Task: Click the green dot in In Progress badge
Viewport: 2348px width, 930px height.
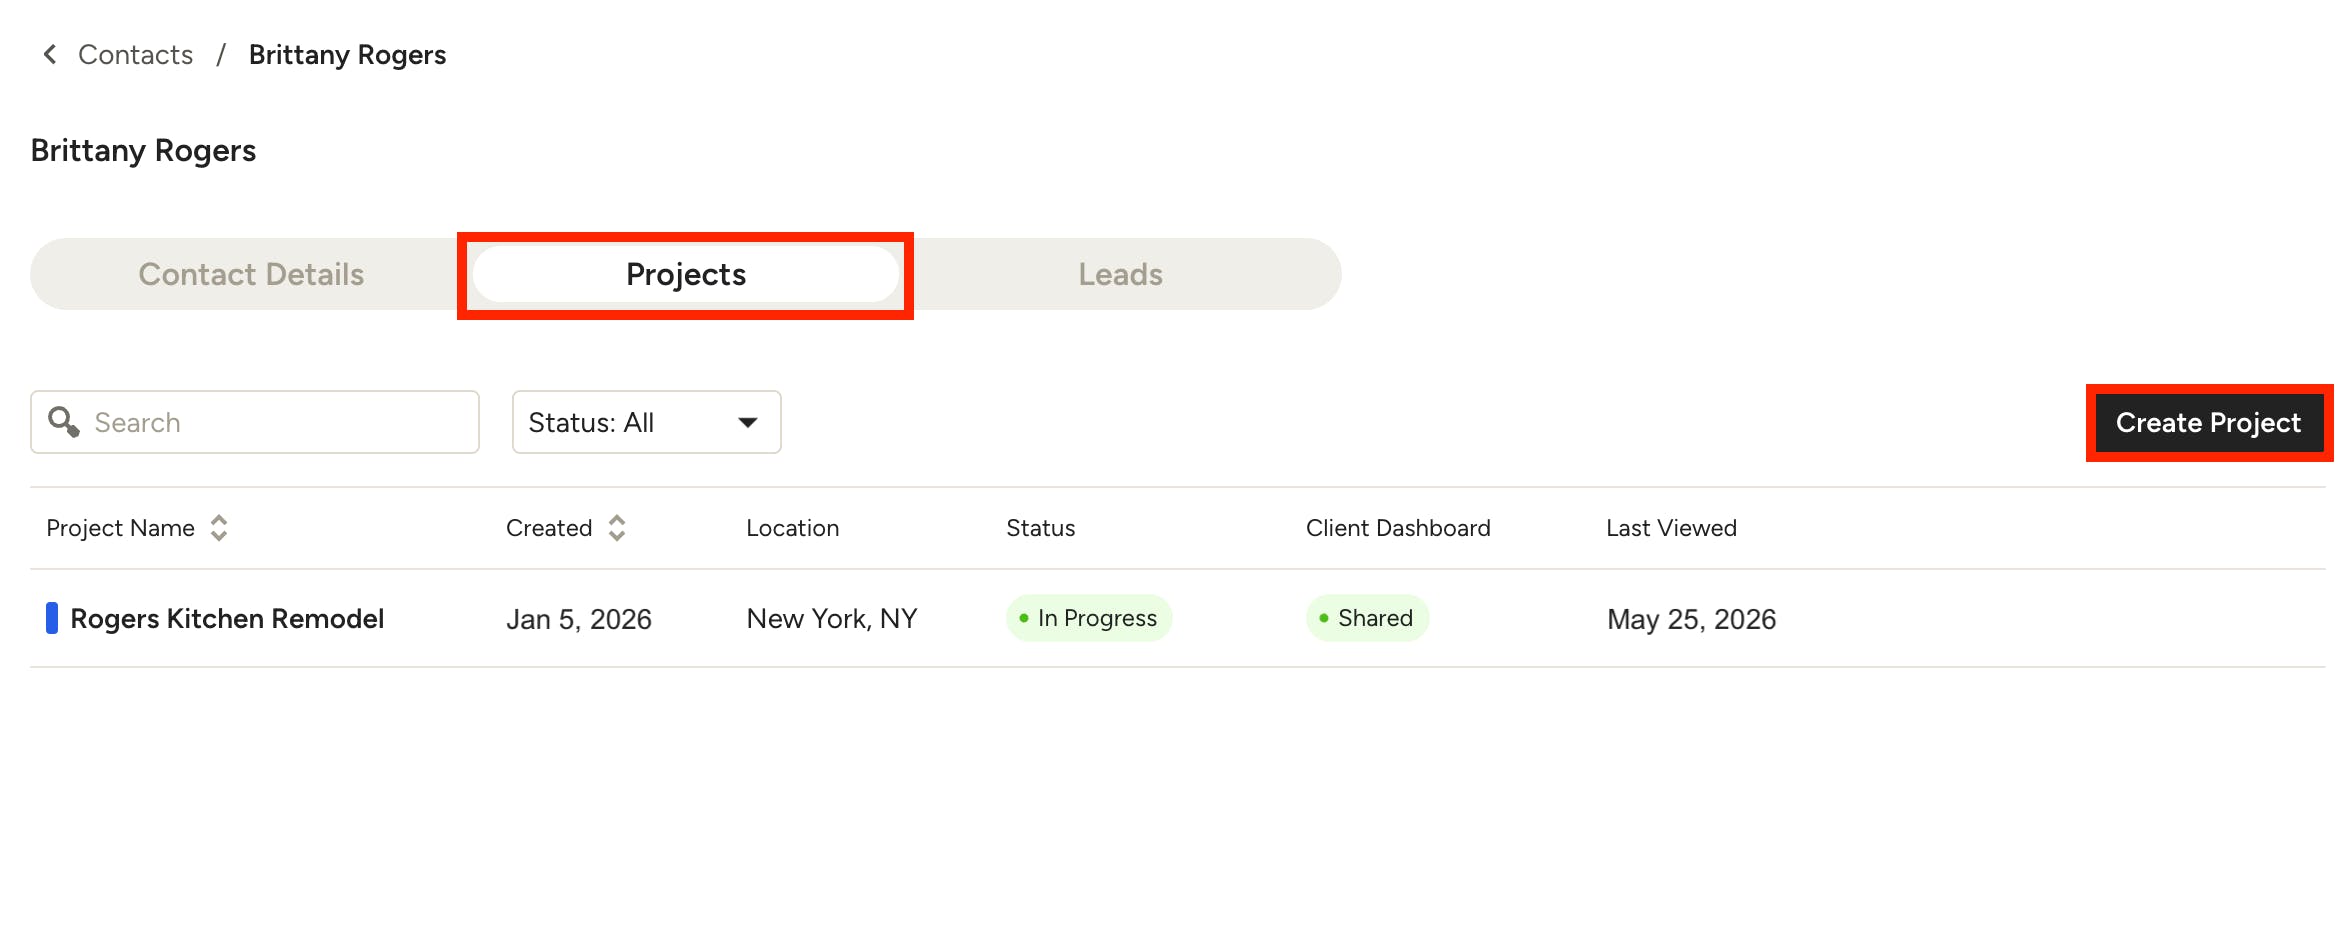Action: coord(1024,618)
